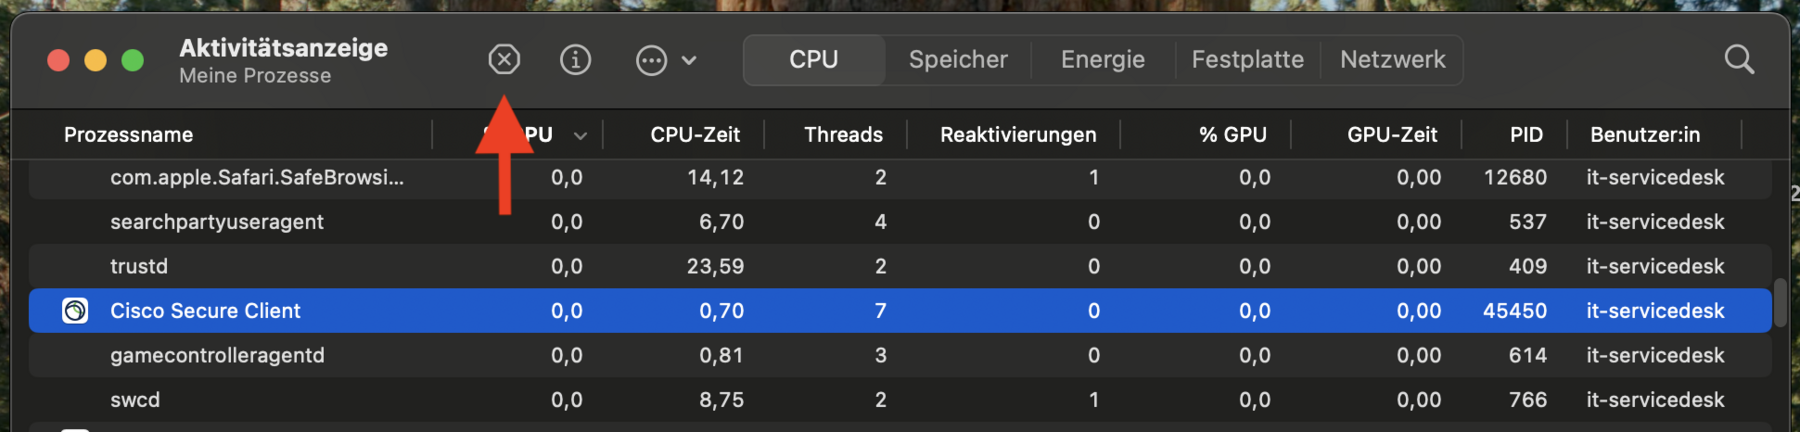Click the Cisco Secure Client app icon
This screenshot has height=432, width=1800.
75,311
